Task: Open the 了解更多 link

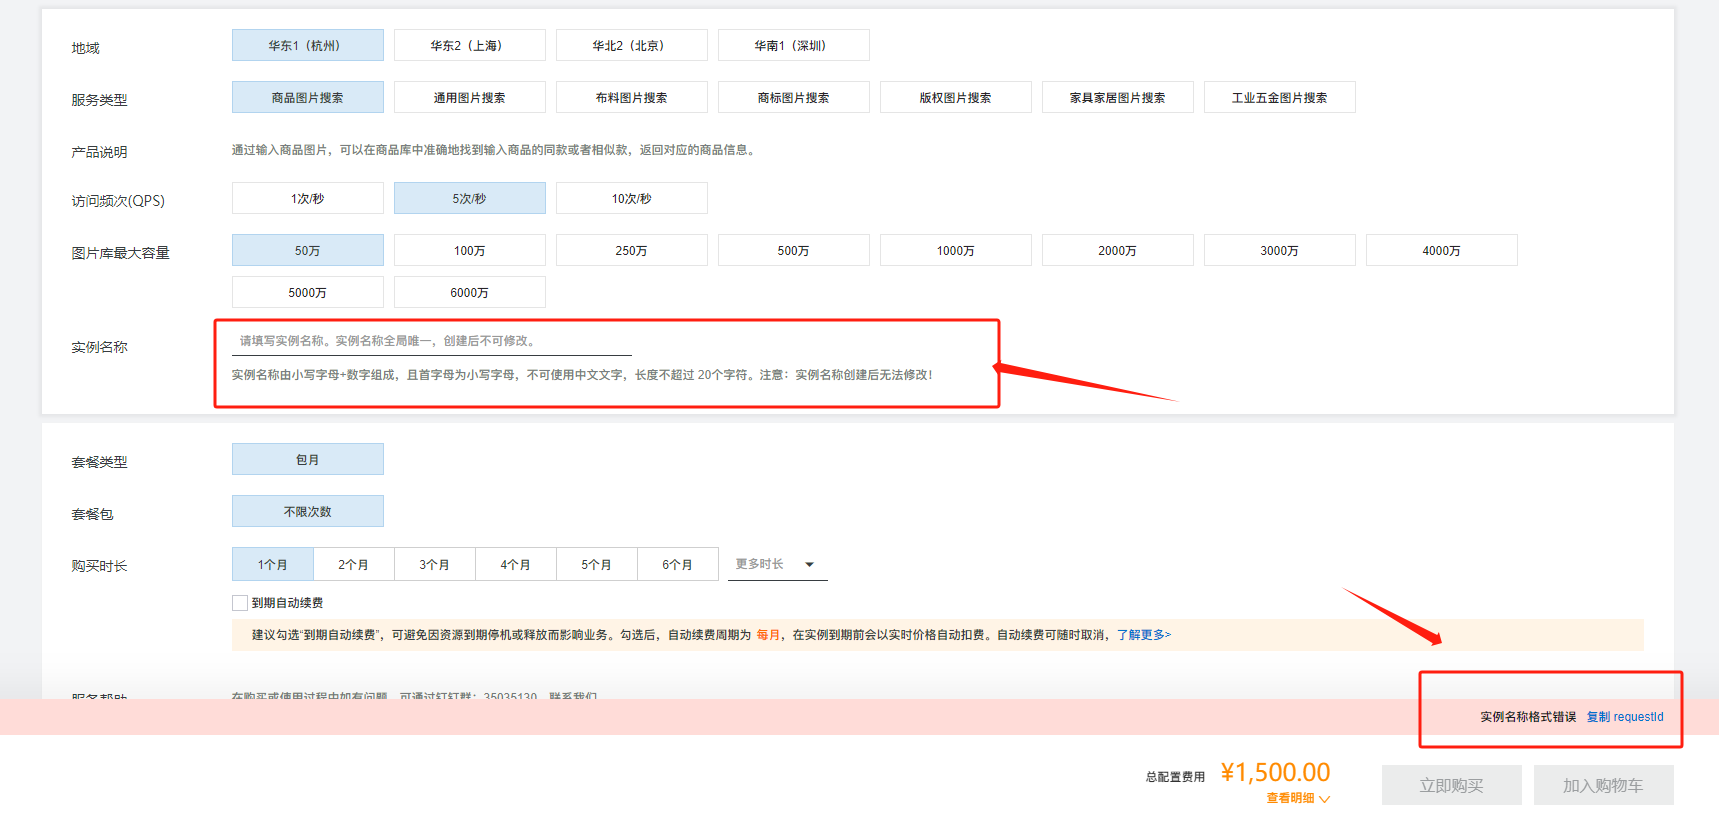Action: point(1144,635)
